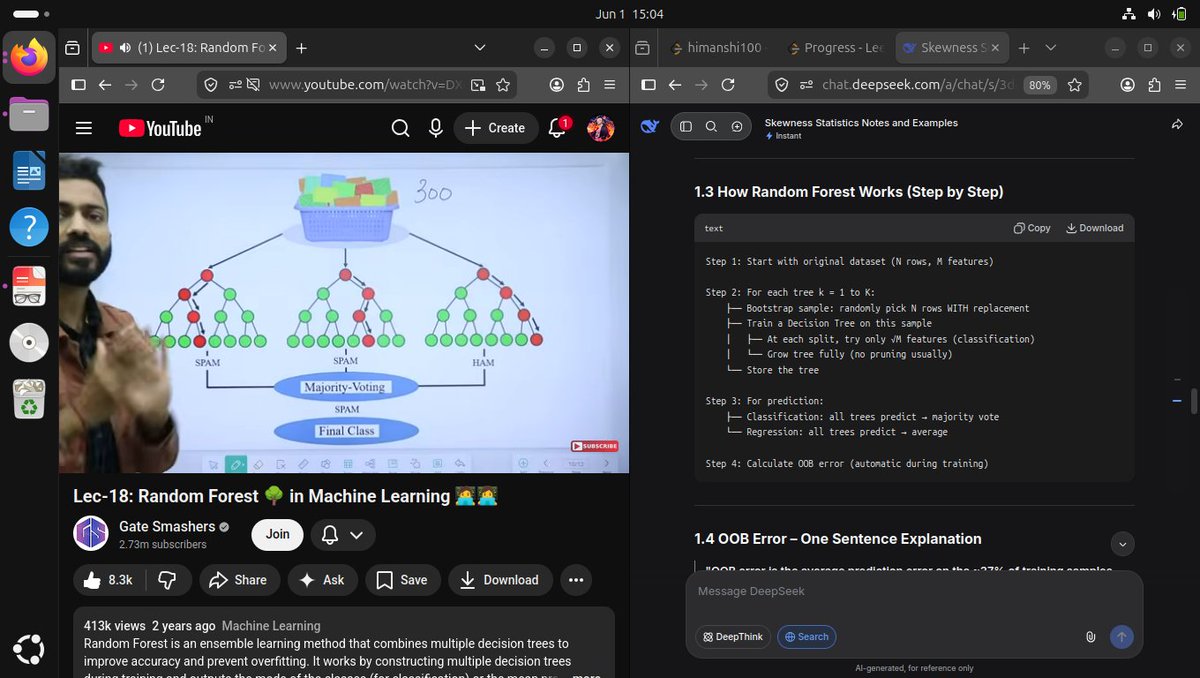Open notification preference dropdown beside Join
This screenshot has height=678, width=1200.
(343, 535)
